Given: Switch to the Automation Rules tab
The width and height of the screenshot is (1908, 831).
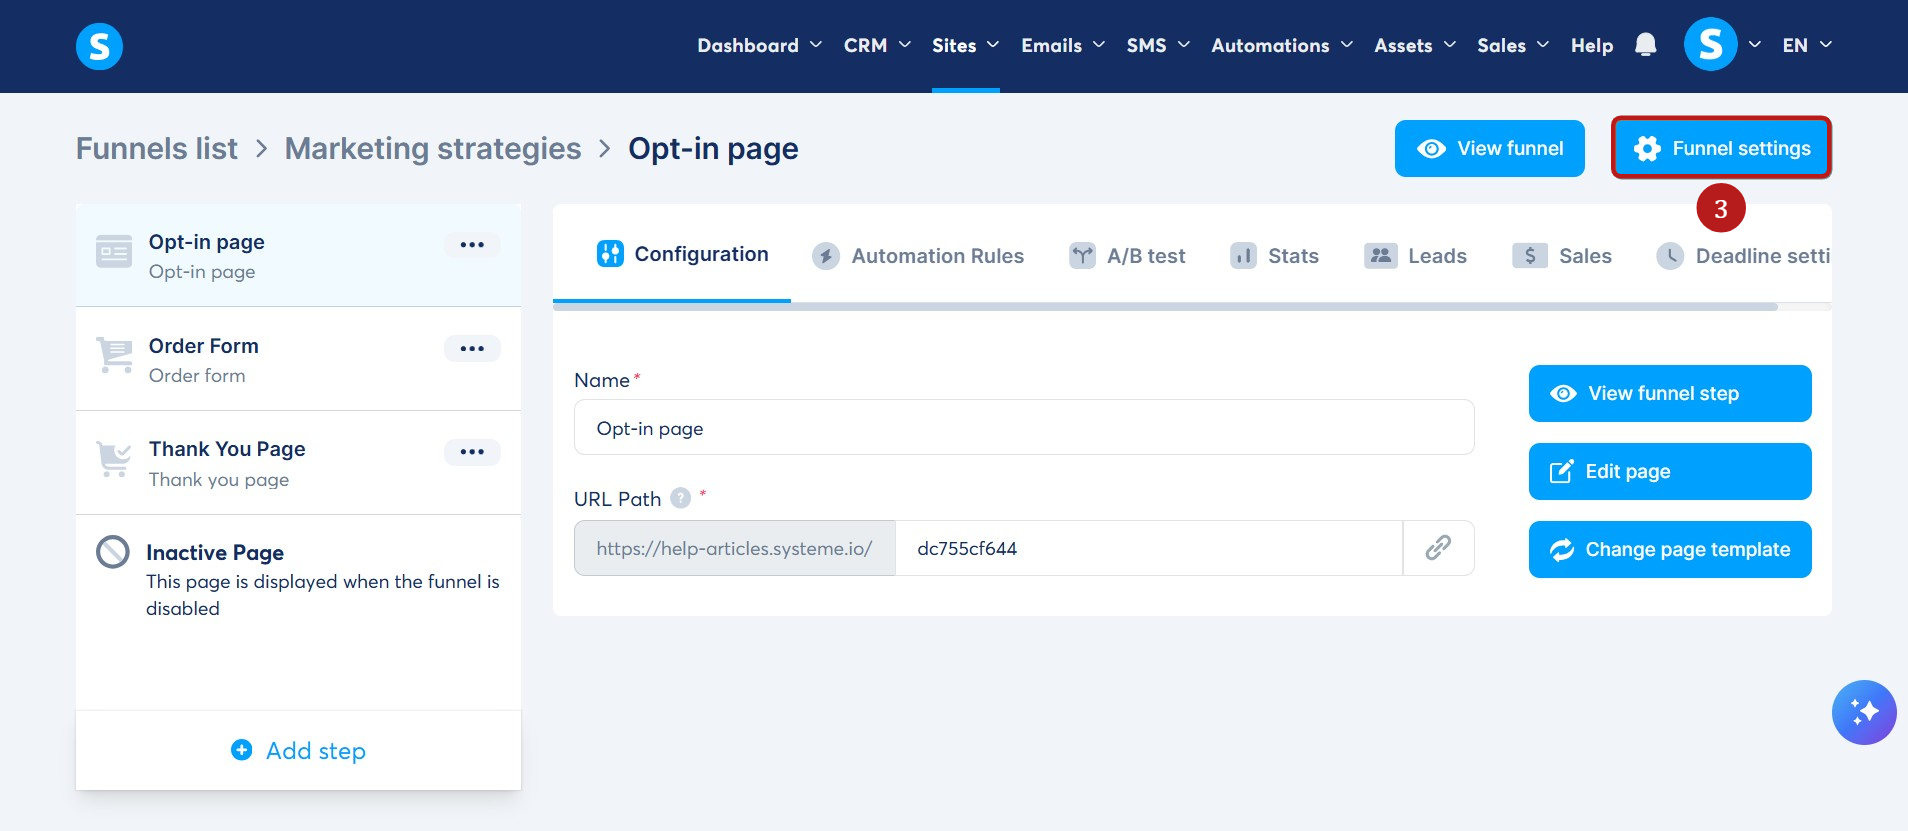Looking at the screenshot, I should (x=918, y=256).
